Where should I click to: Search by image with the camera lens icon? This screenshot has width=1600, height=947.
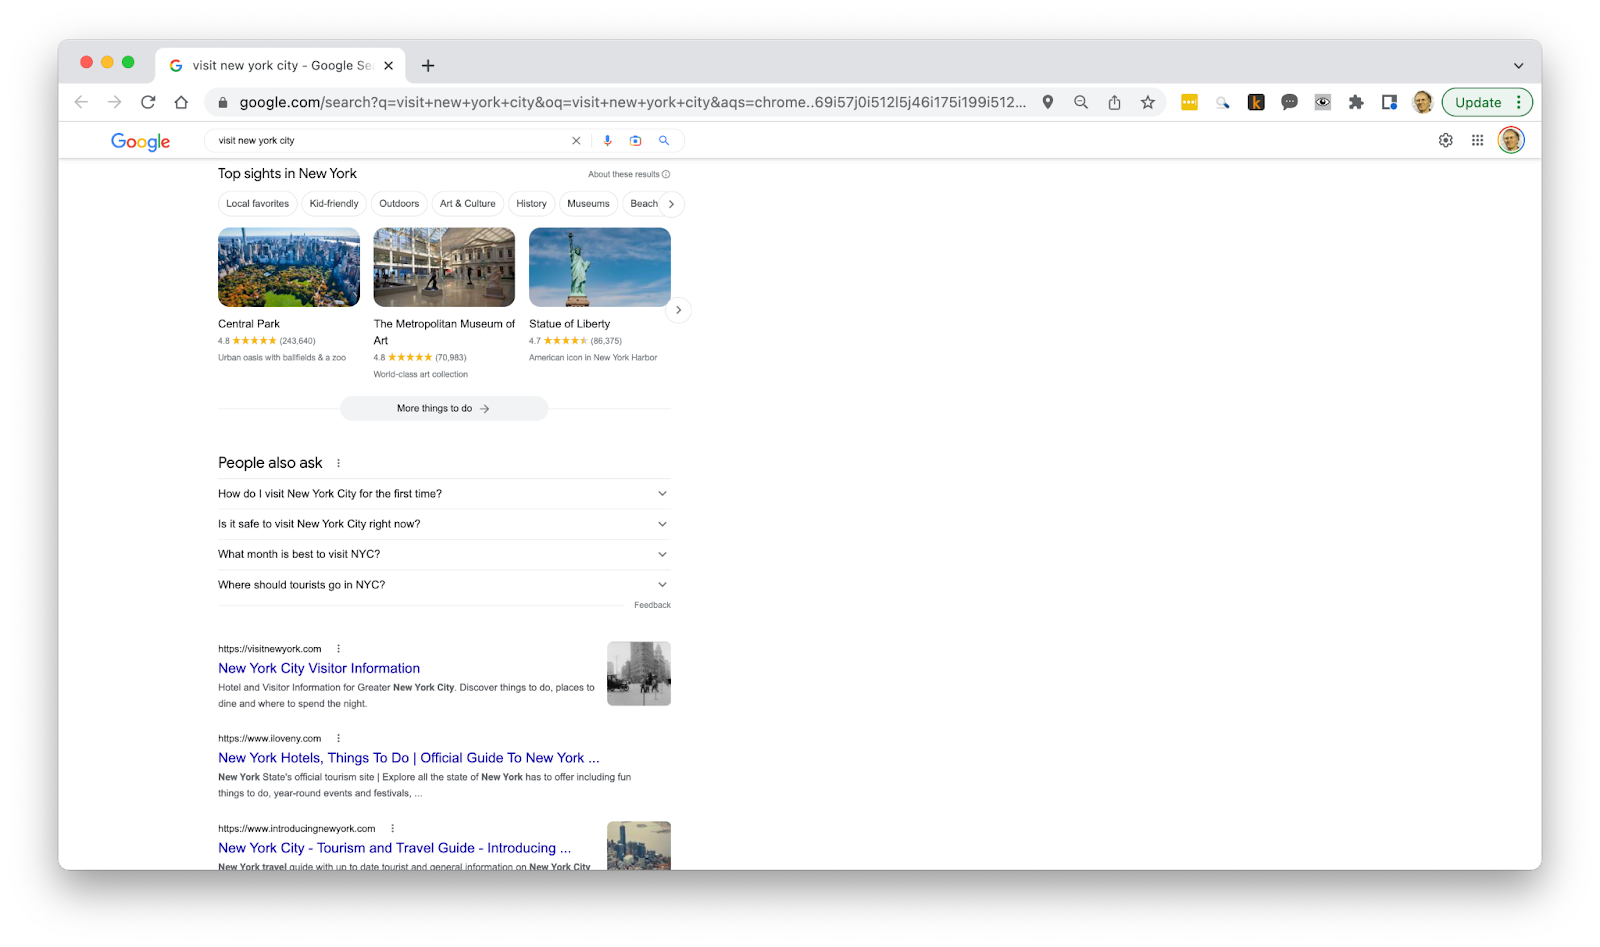[635, 141]
